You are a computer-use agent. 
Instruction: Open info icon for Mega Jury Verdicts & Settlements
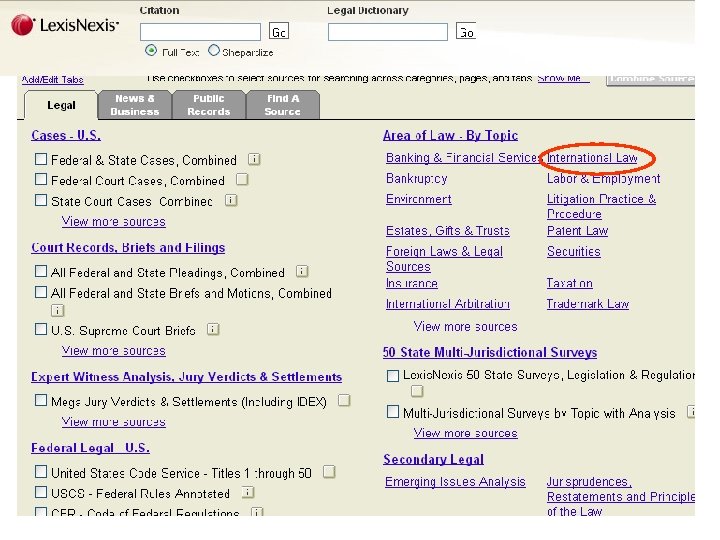pos(344,401)
